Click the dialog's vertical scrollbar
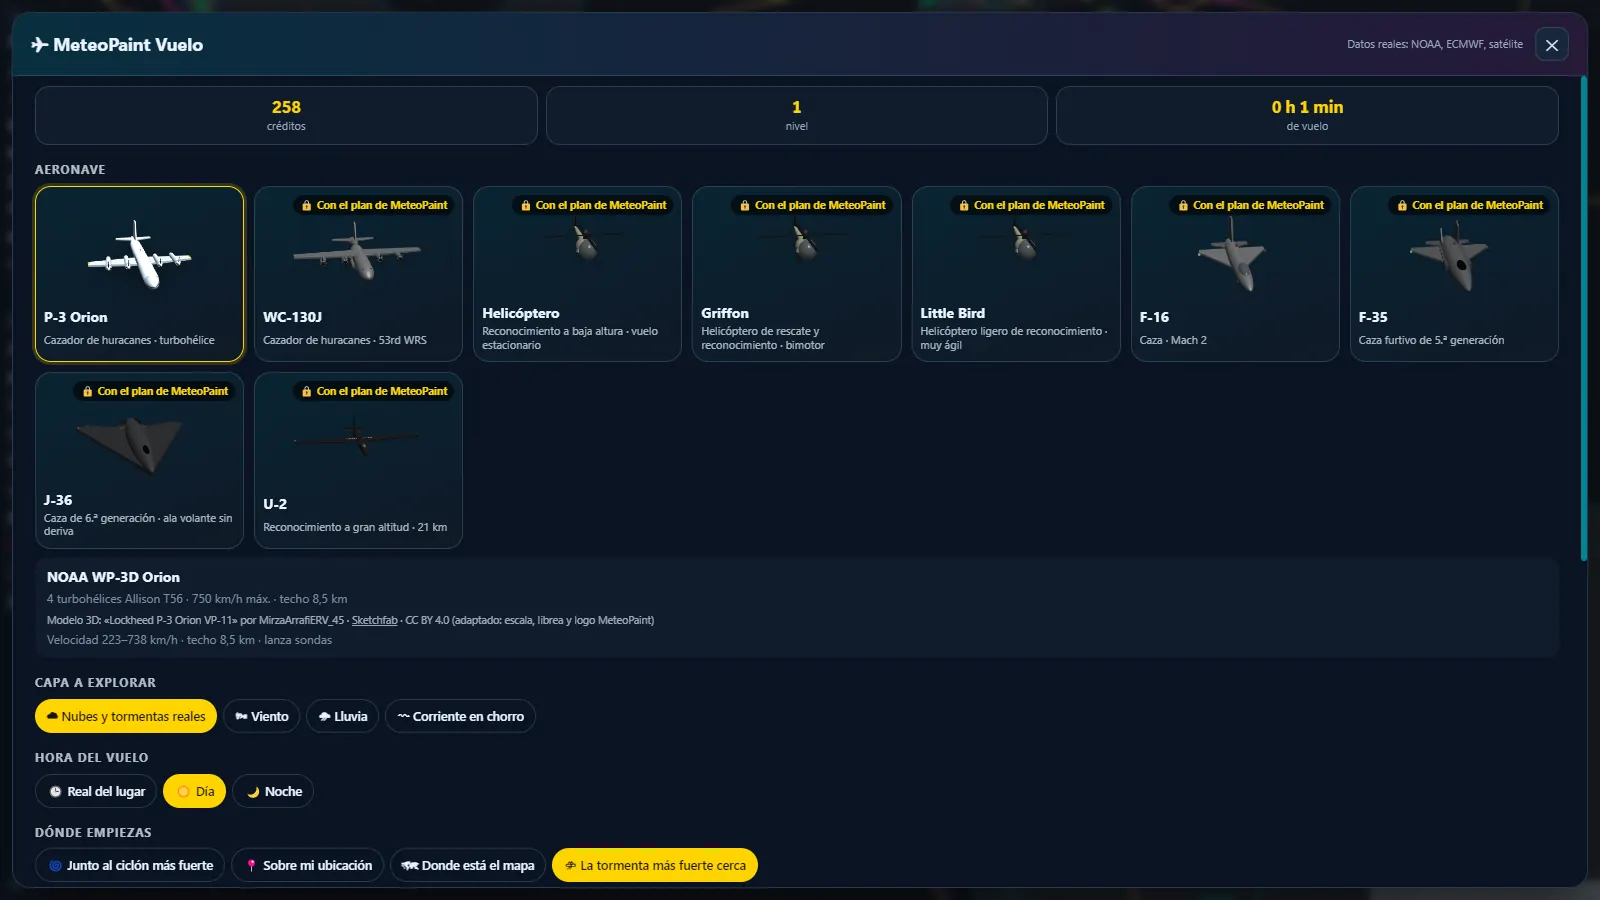 [1584, 318]
